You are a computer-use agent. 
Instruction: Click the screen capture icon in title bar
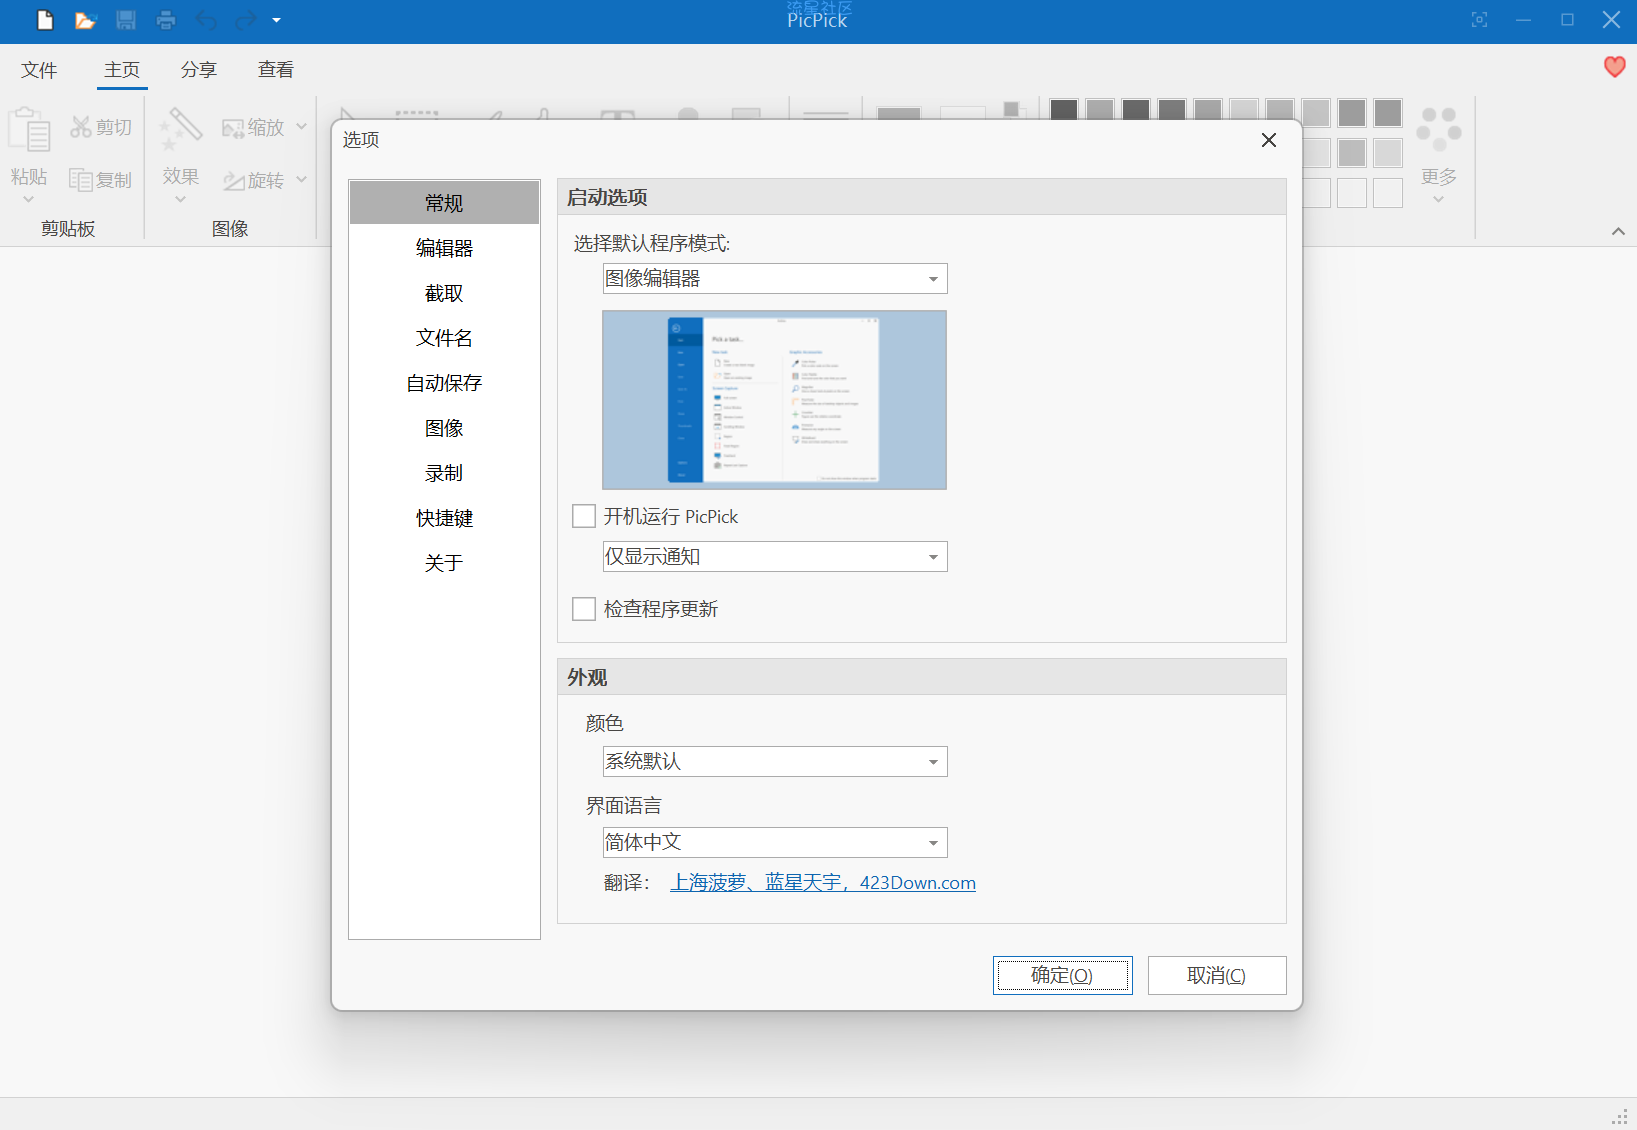click(x=1479, y=20)
